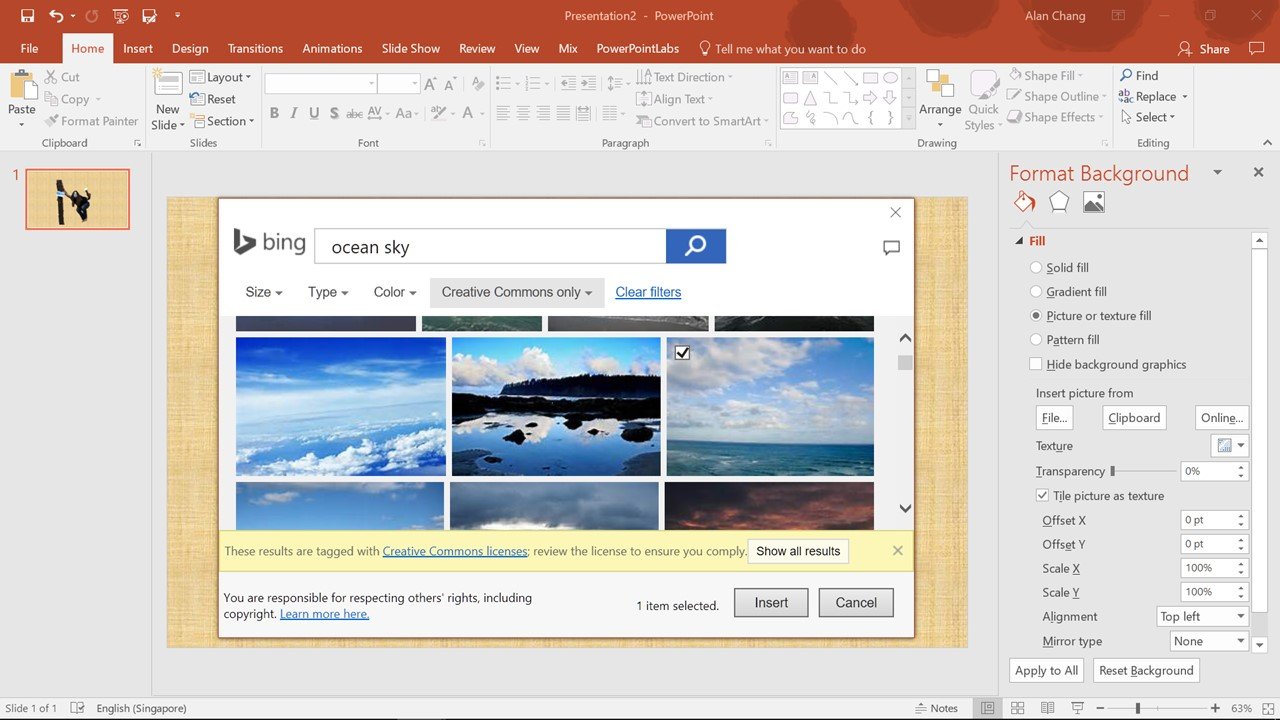Click Start From Beginning slideshow icon
The height and width of the screenshot is (720, 1280).
click(121, 16)
